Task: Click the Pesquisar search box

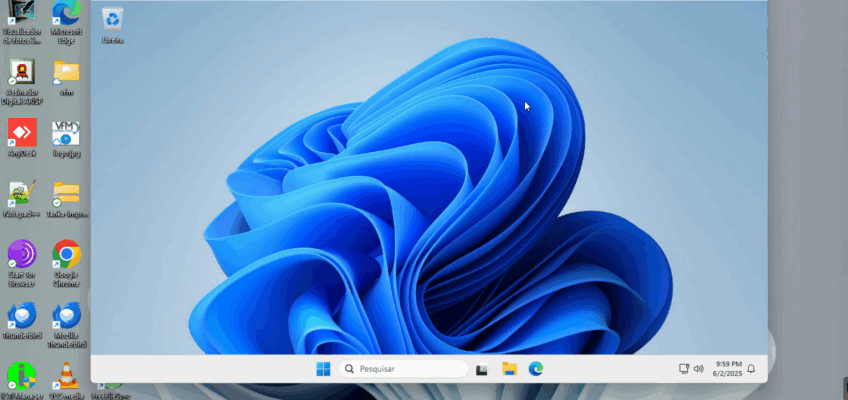Action: tap(403, 369)
